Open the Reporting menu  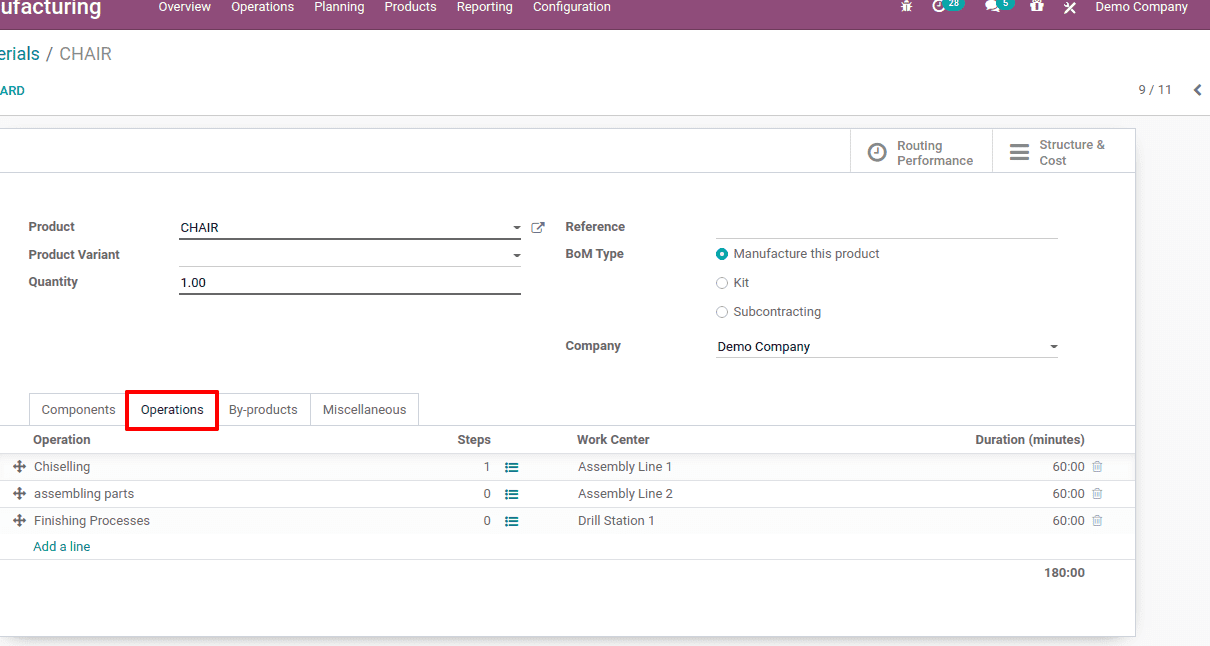[484, 7]
